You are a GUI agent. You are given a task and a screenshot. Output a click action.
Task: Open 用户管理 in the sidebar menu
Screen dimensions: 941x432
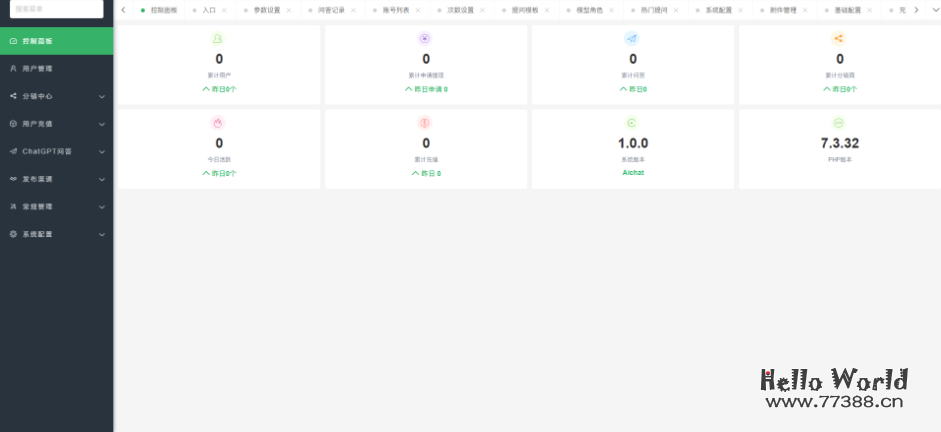pos(56,69)
